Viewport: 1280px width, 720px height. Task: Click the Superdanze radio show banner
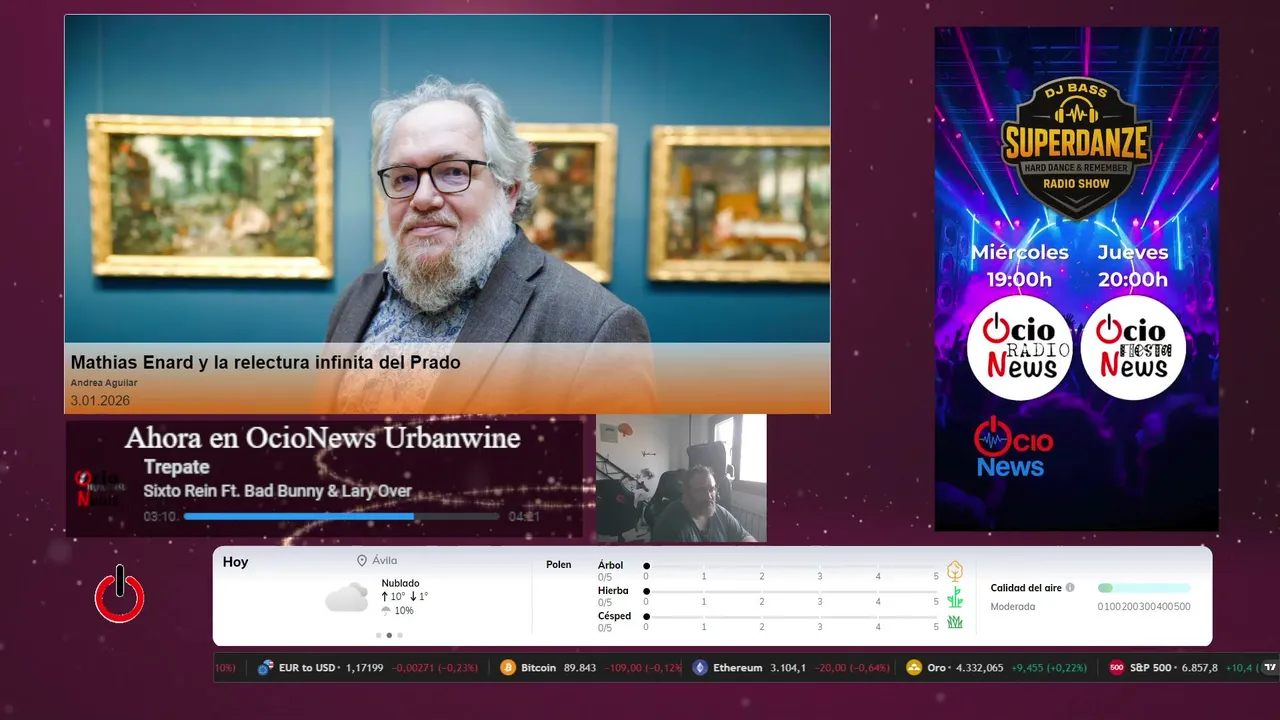click(1076, 278)
